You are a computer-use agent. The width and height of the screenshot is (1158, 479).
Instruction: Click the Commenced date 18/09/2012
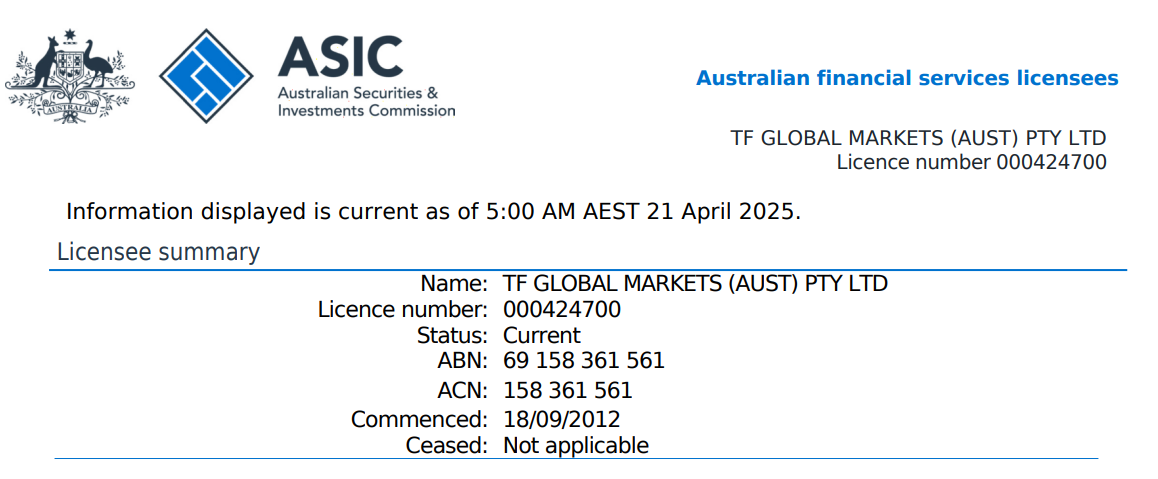561,419
